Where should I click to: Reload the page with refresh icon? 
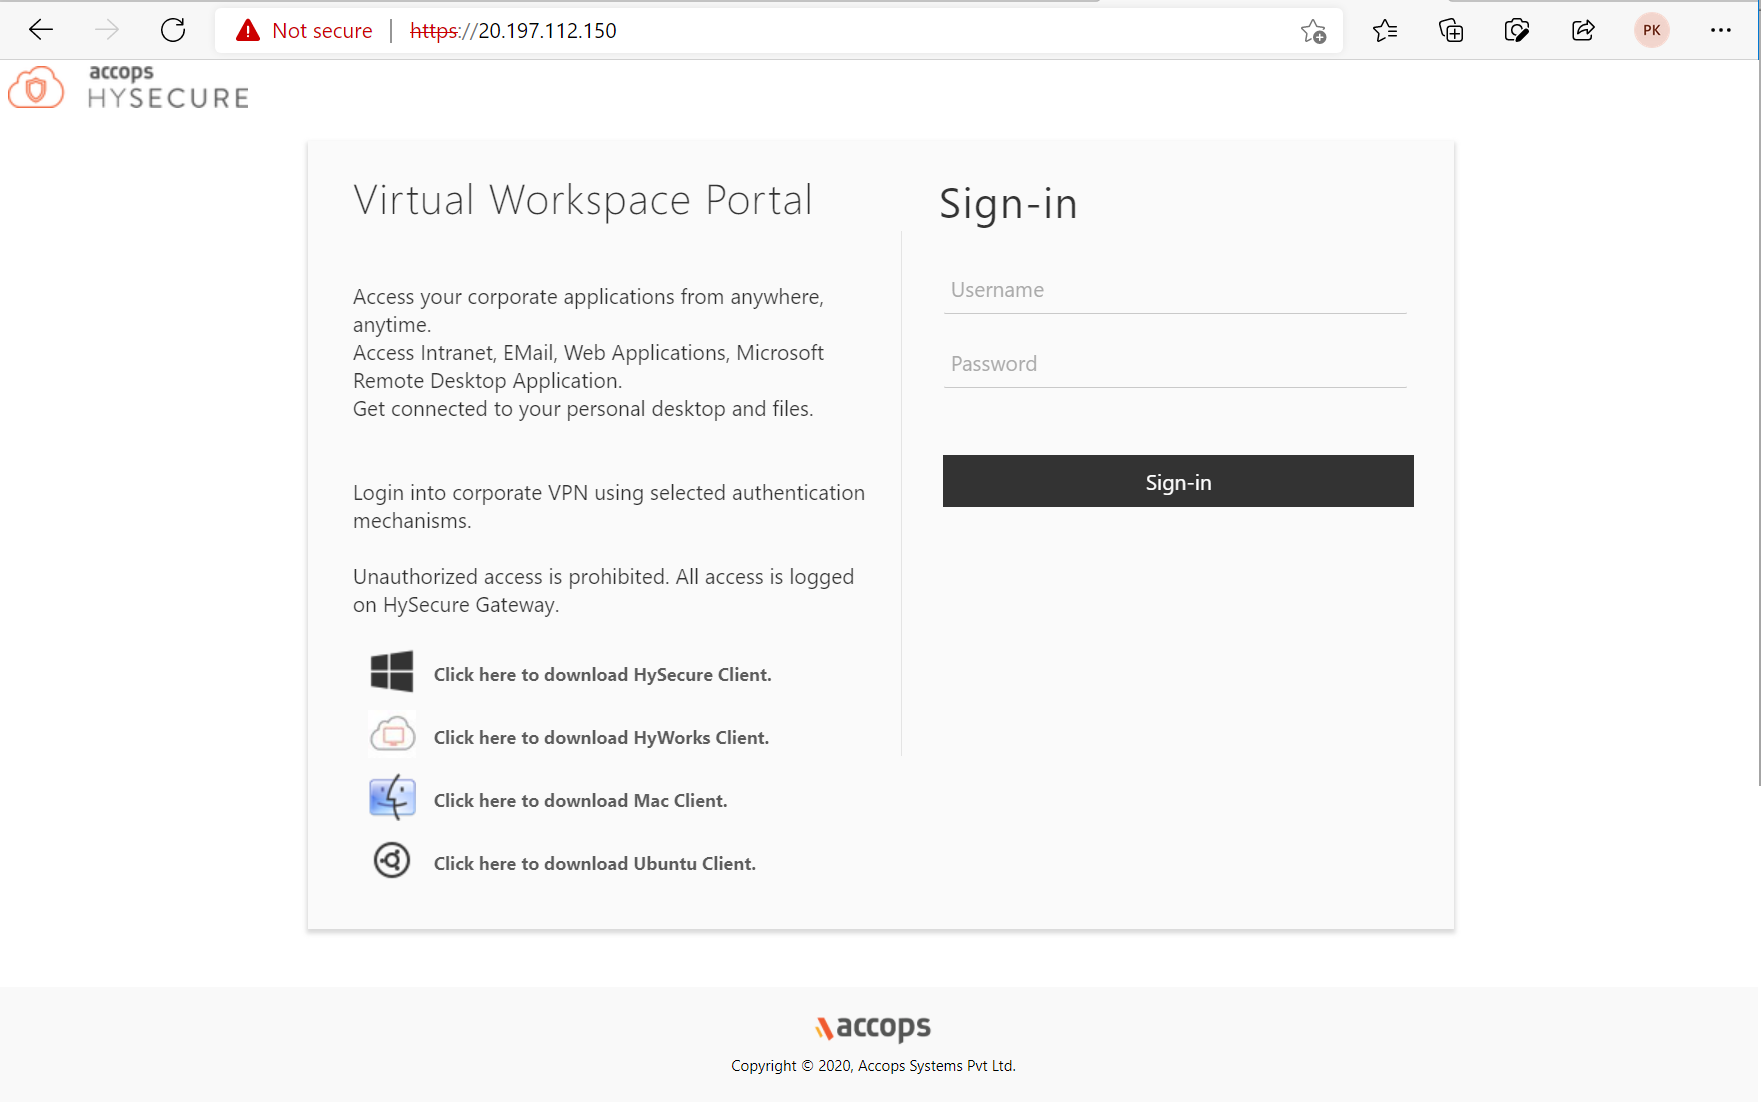[x=173, y=30]
